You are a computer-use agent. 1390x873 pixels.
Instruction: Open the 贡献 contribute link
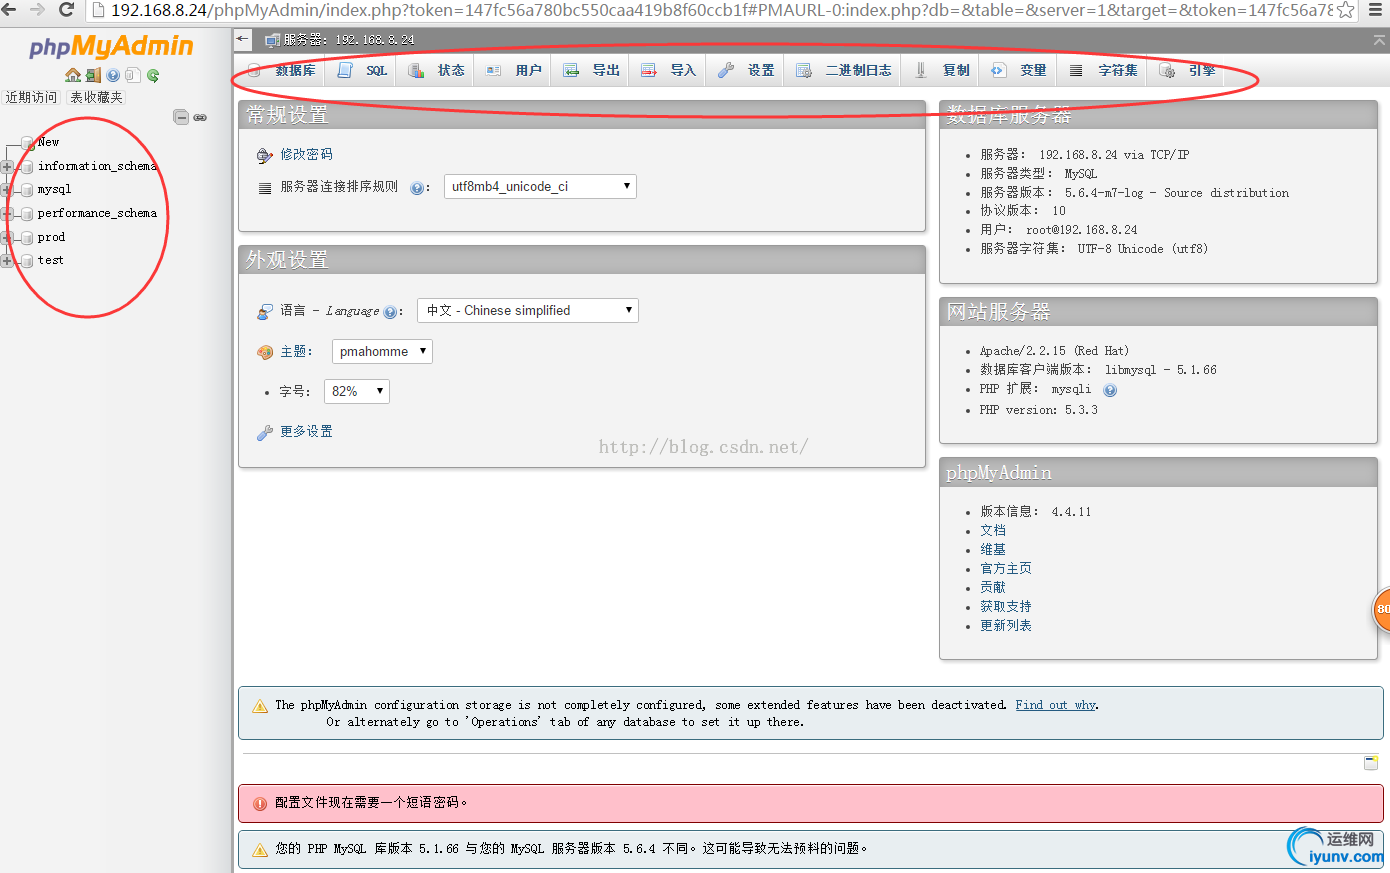993,588
